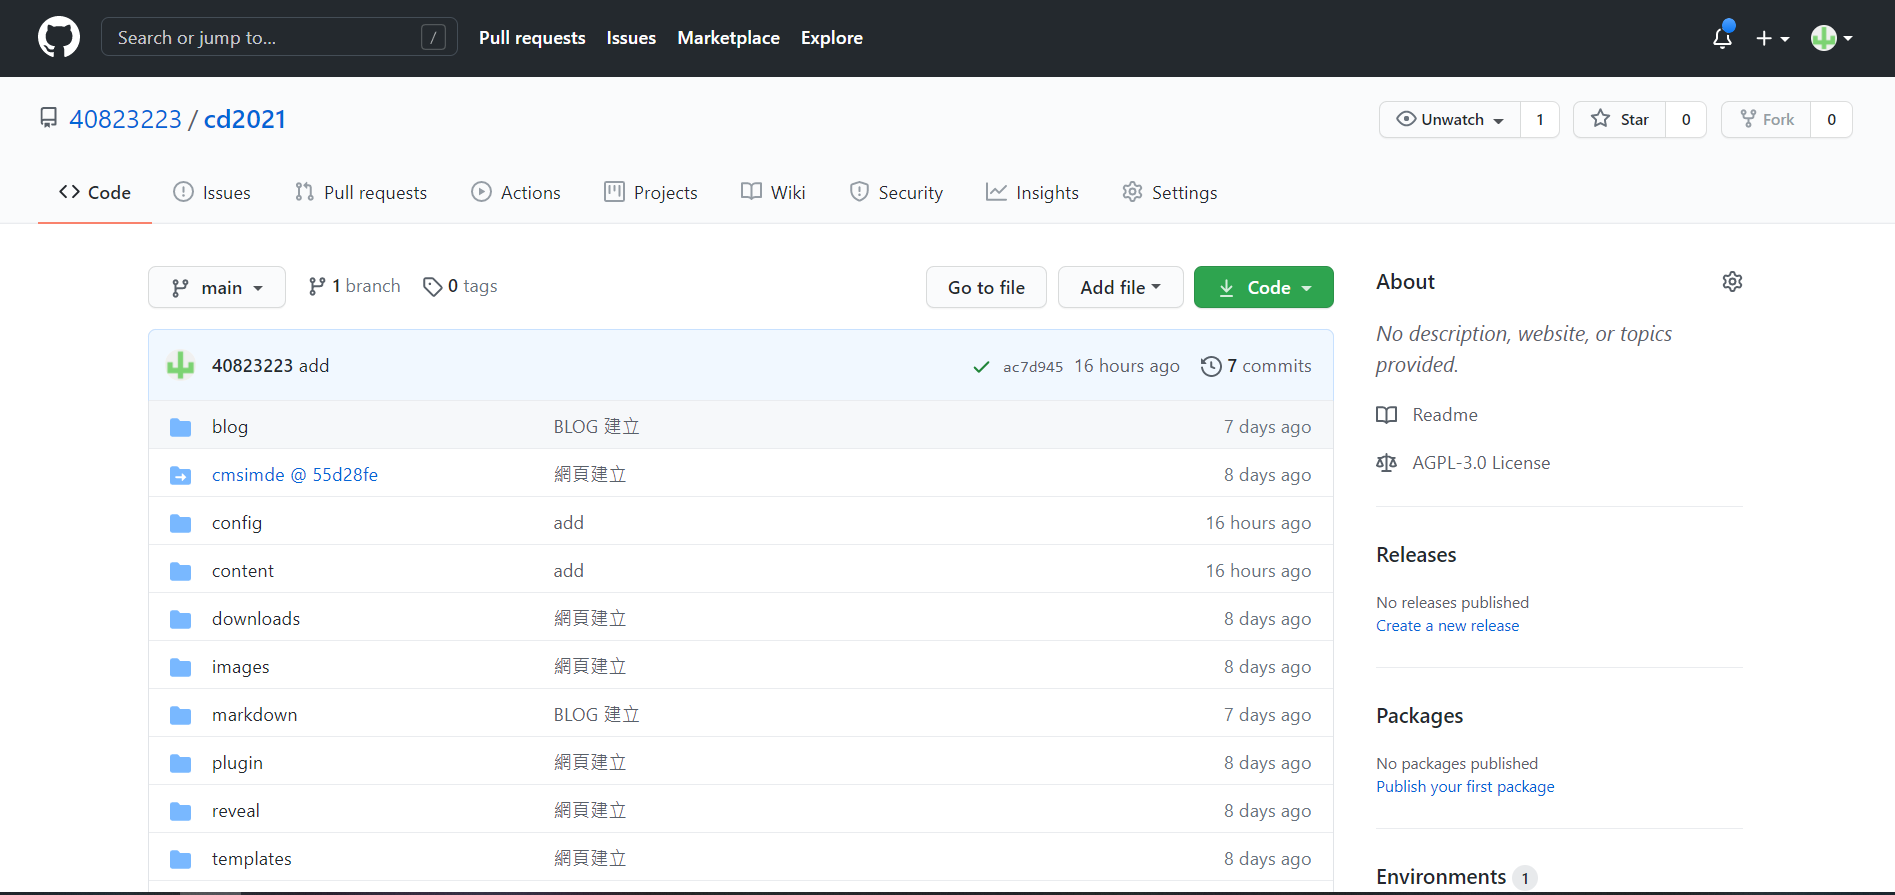Open Pull requests in top navigation

532,38
